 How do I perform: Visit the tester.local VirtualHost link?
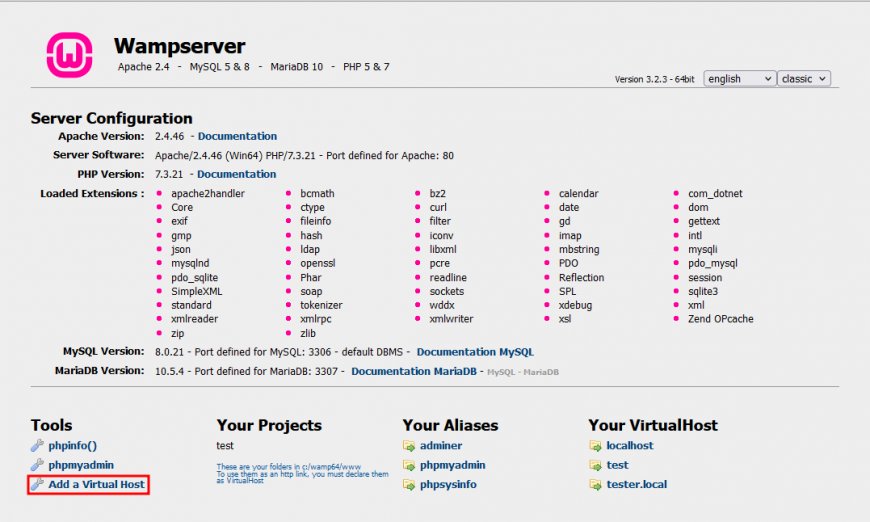[x=636, y=485]
